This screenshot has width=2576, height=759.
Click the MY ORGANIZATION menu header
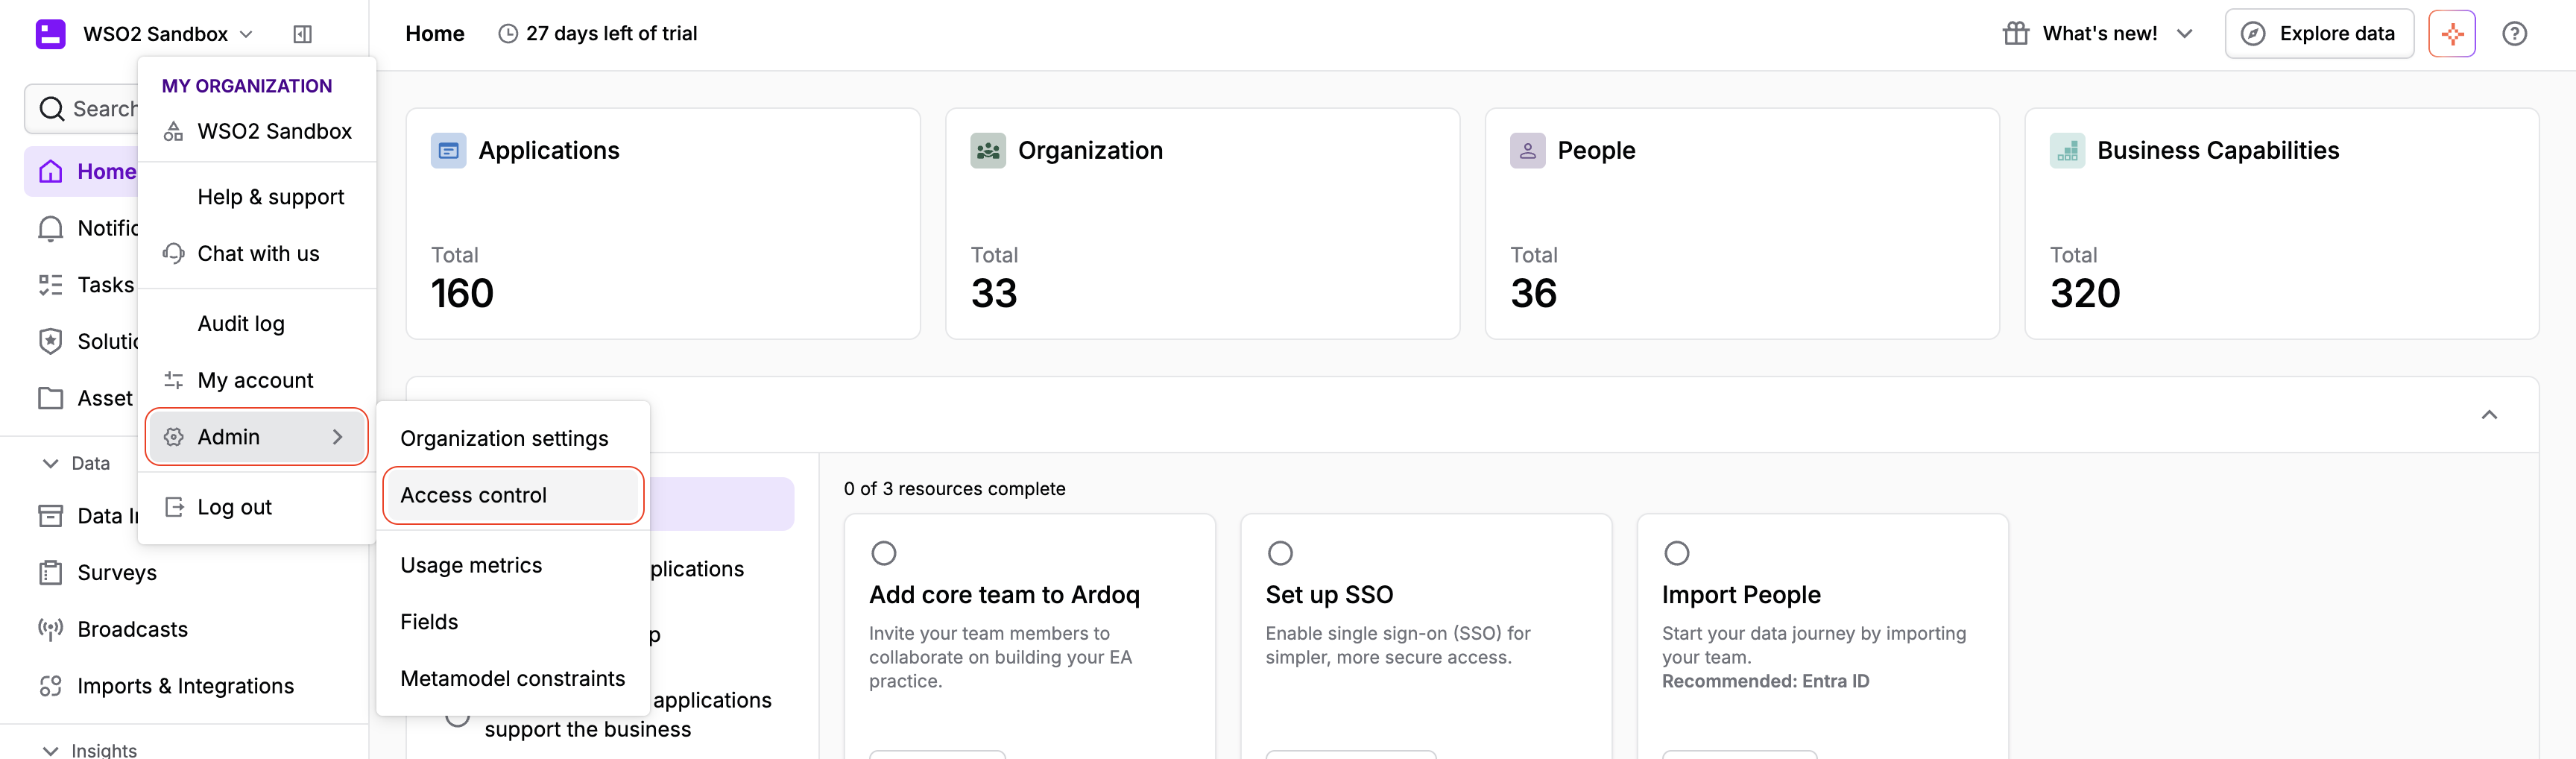247,86
